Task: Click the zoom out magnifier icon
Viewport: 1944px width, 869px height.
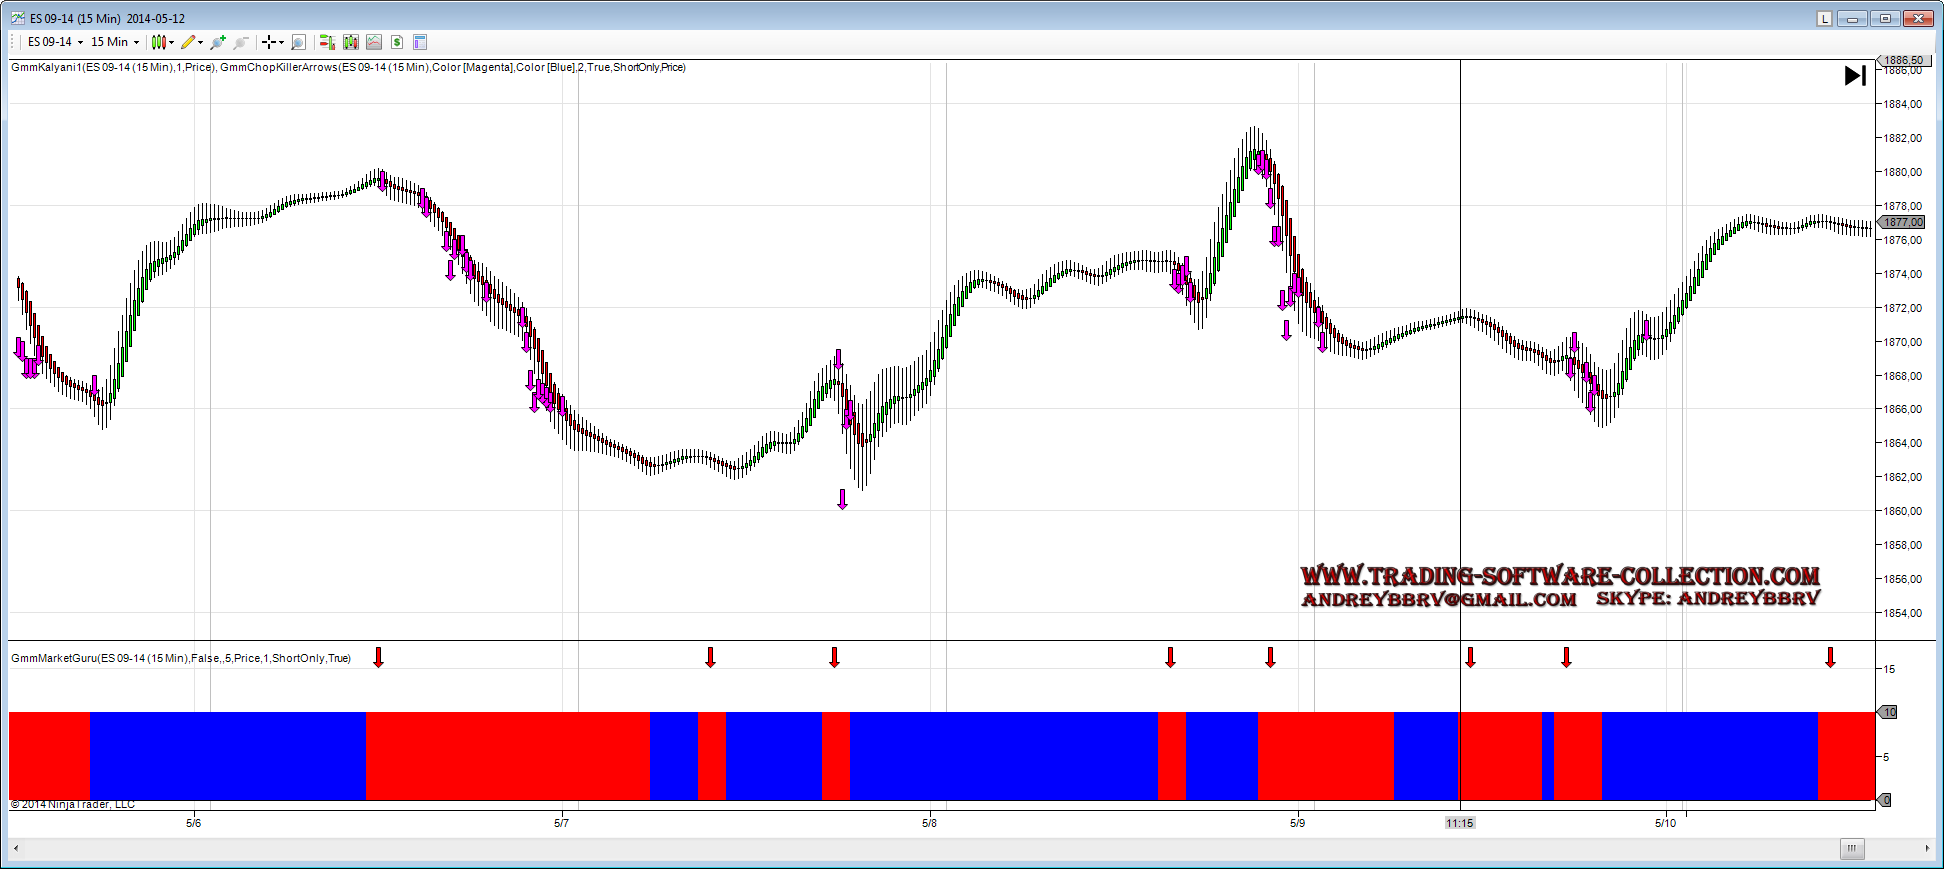Action: click(x=241, y=42)
